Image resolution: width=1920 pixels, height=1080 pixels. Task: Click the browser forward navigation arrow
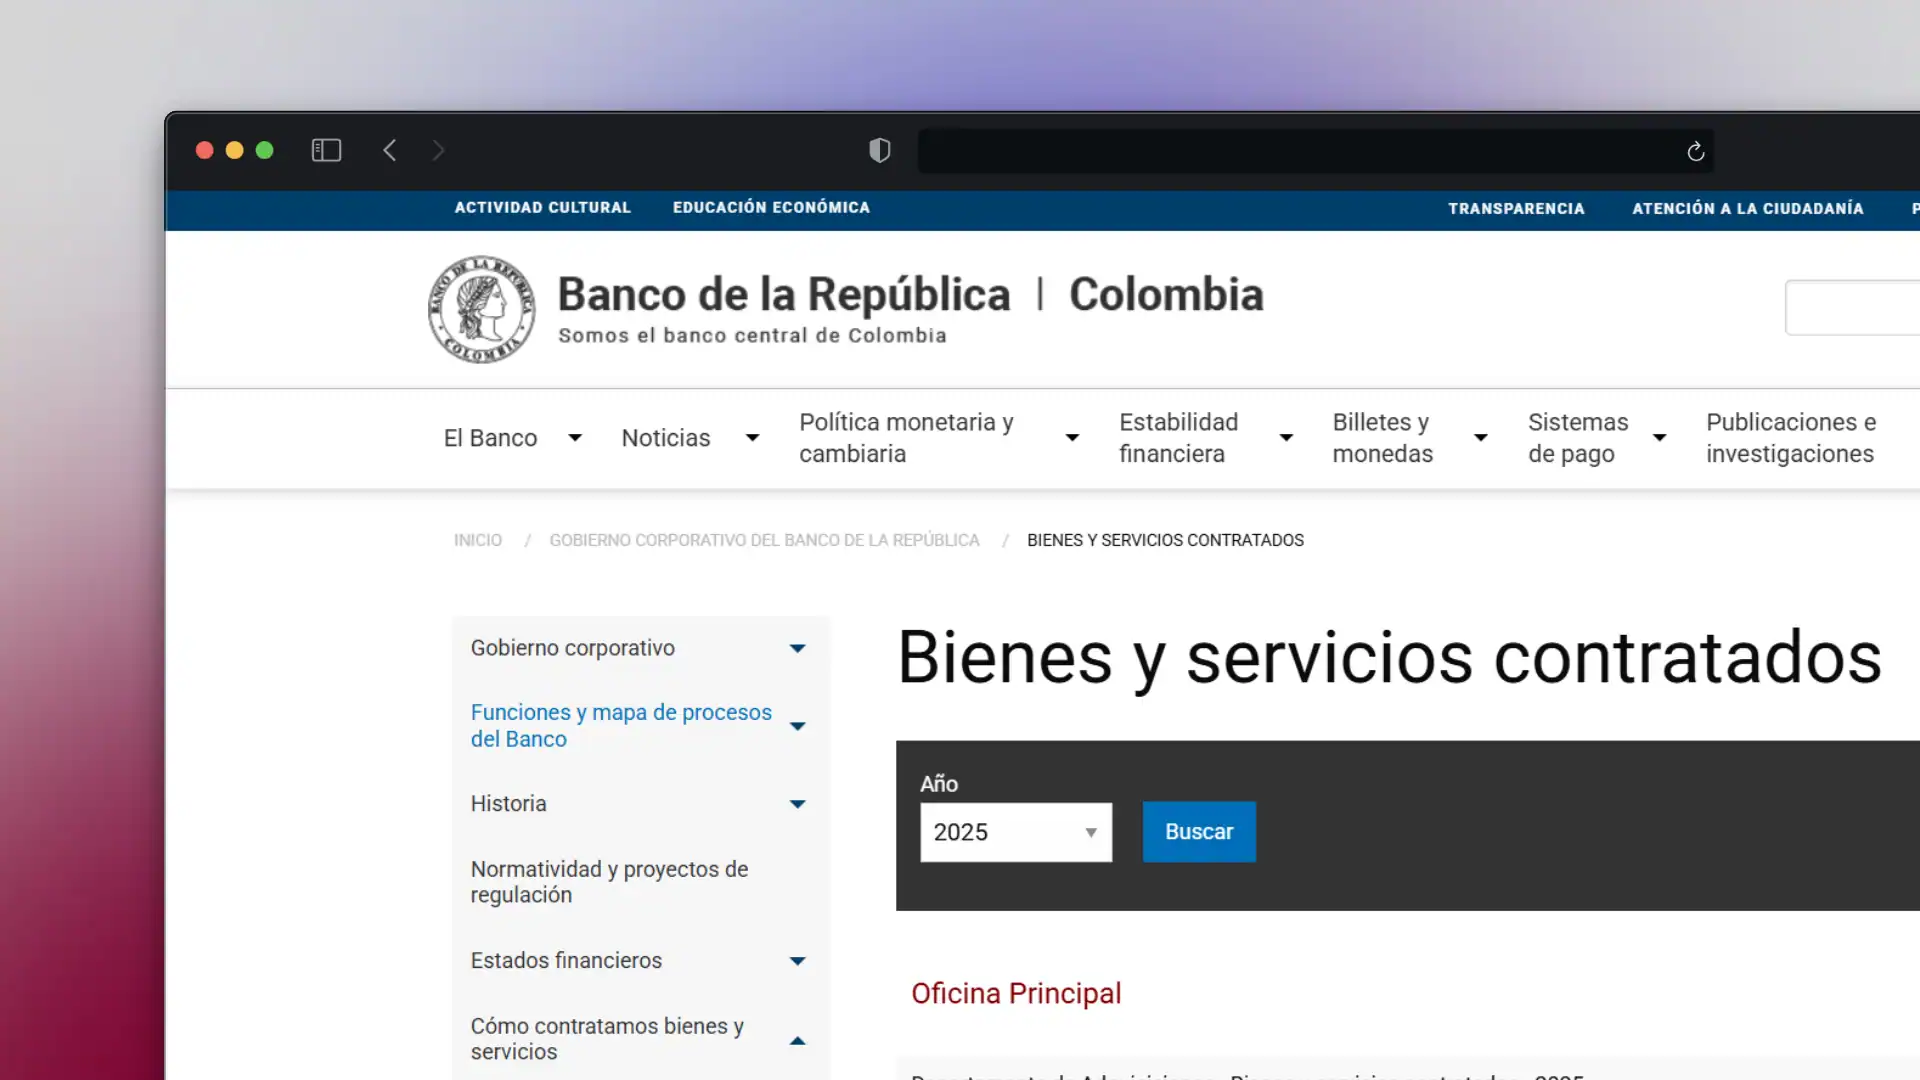coord(438,150)
